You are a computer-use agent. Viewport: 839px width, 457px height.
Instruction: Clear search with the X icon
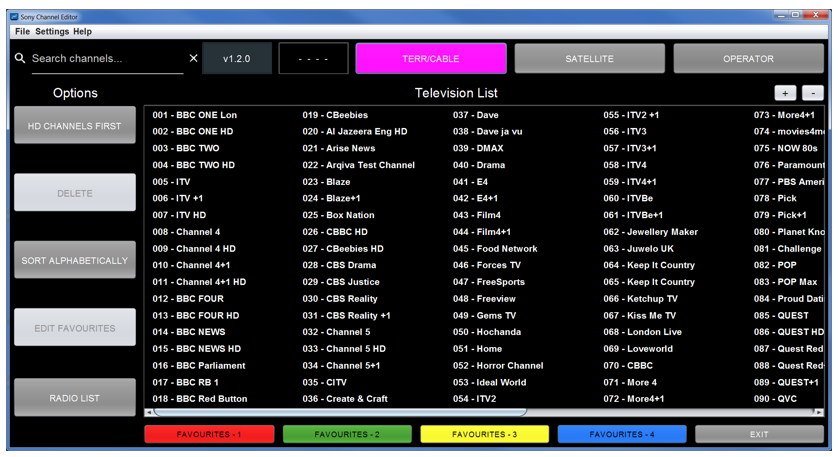tap(194, 59)
